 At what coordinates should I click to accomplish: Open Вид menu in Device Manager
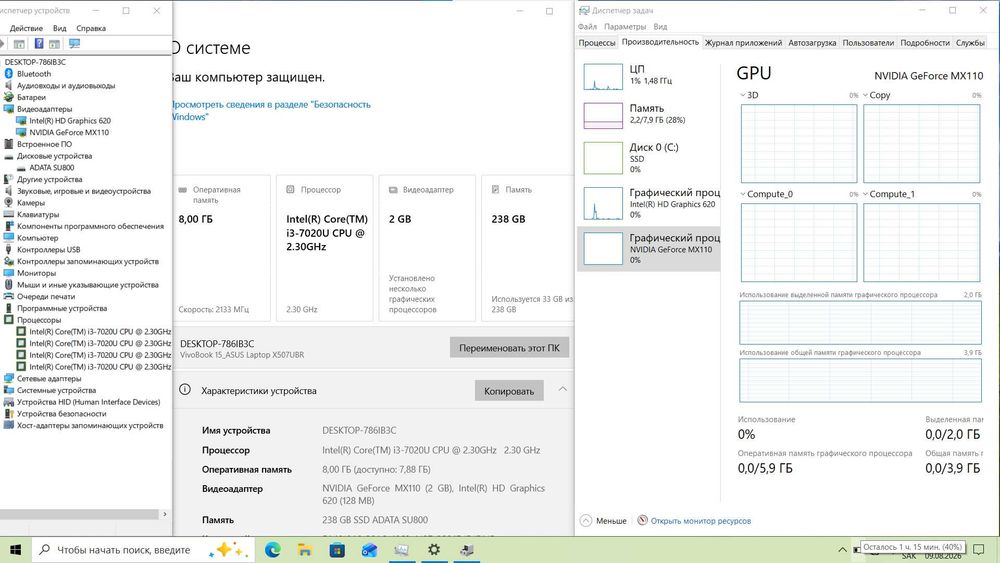tap(59, 28)
